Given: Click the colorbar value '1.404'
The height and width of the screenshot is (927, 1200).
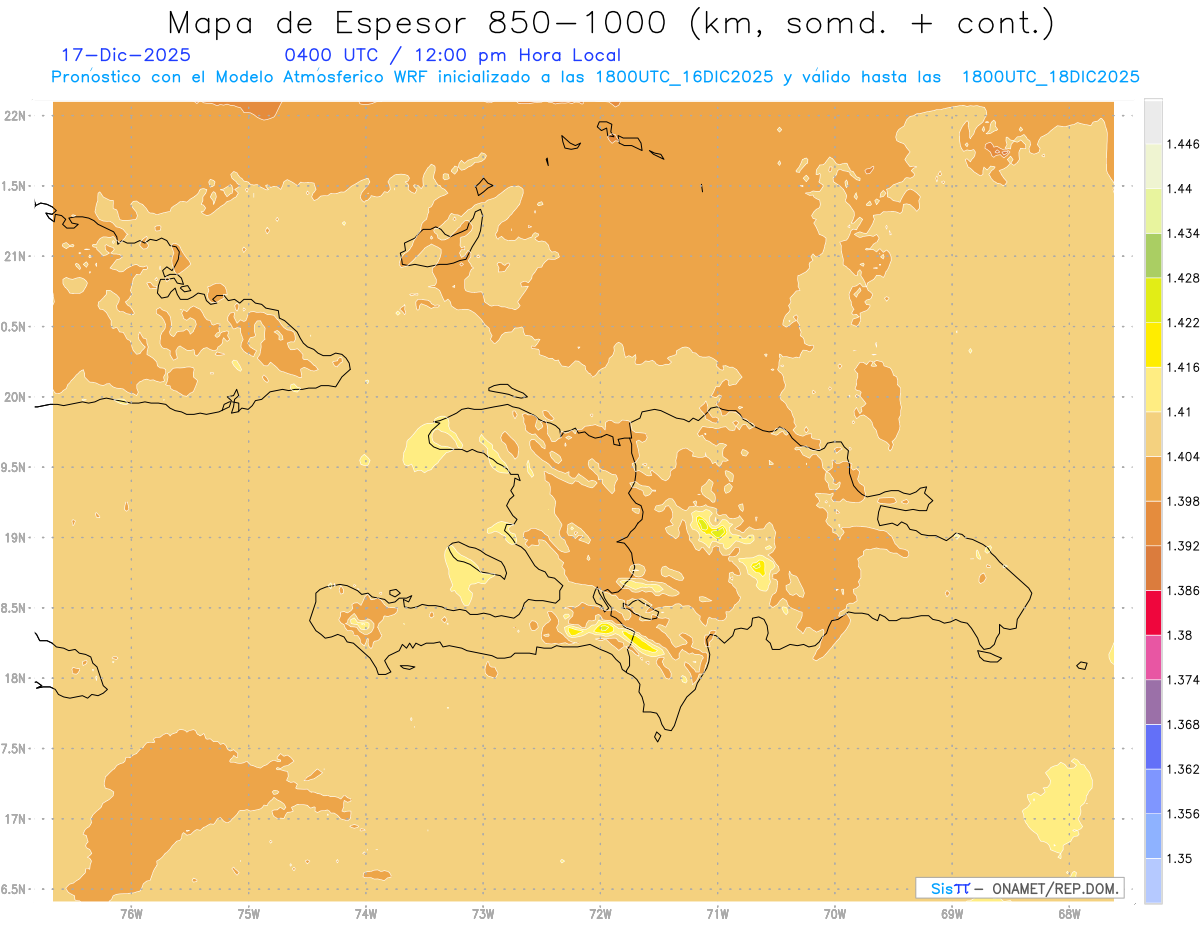Looking at the screenshot, I should (x=1182, y=456).
